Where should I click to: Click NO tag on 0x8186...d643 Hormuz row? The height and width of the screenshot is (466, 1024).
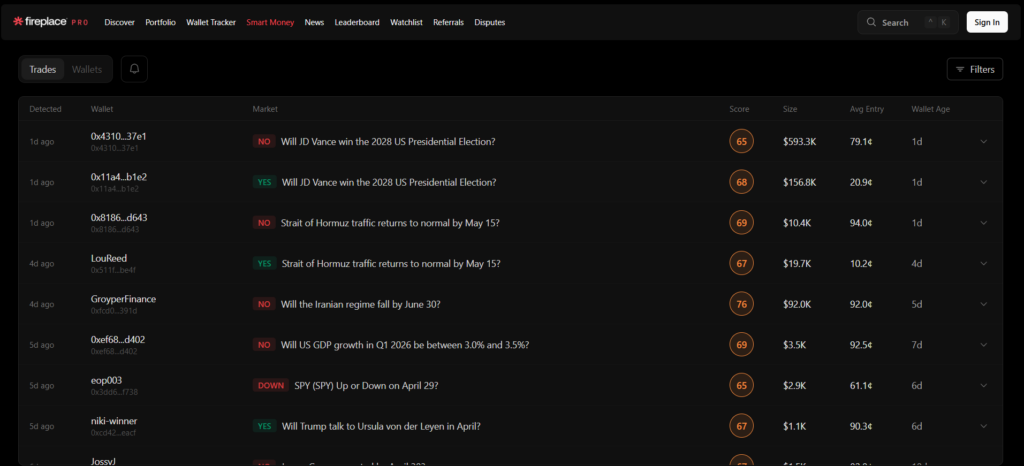point(264,223)
